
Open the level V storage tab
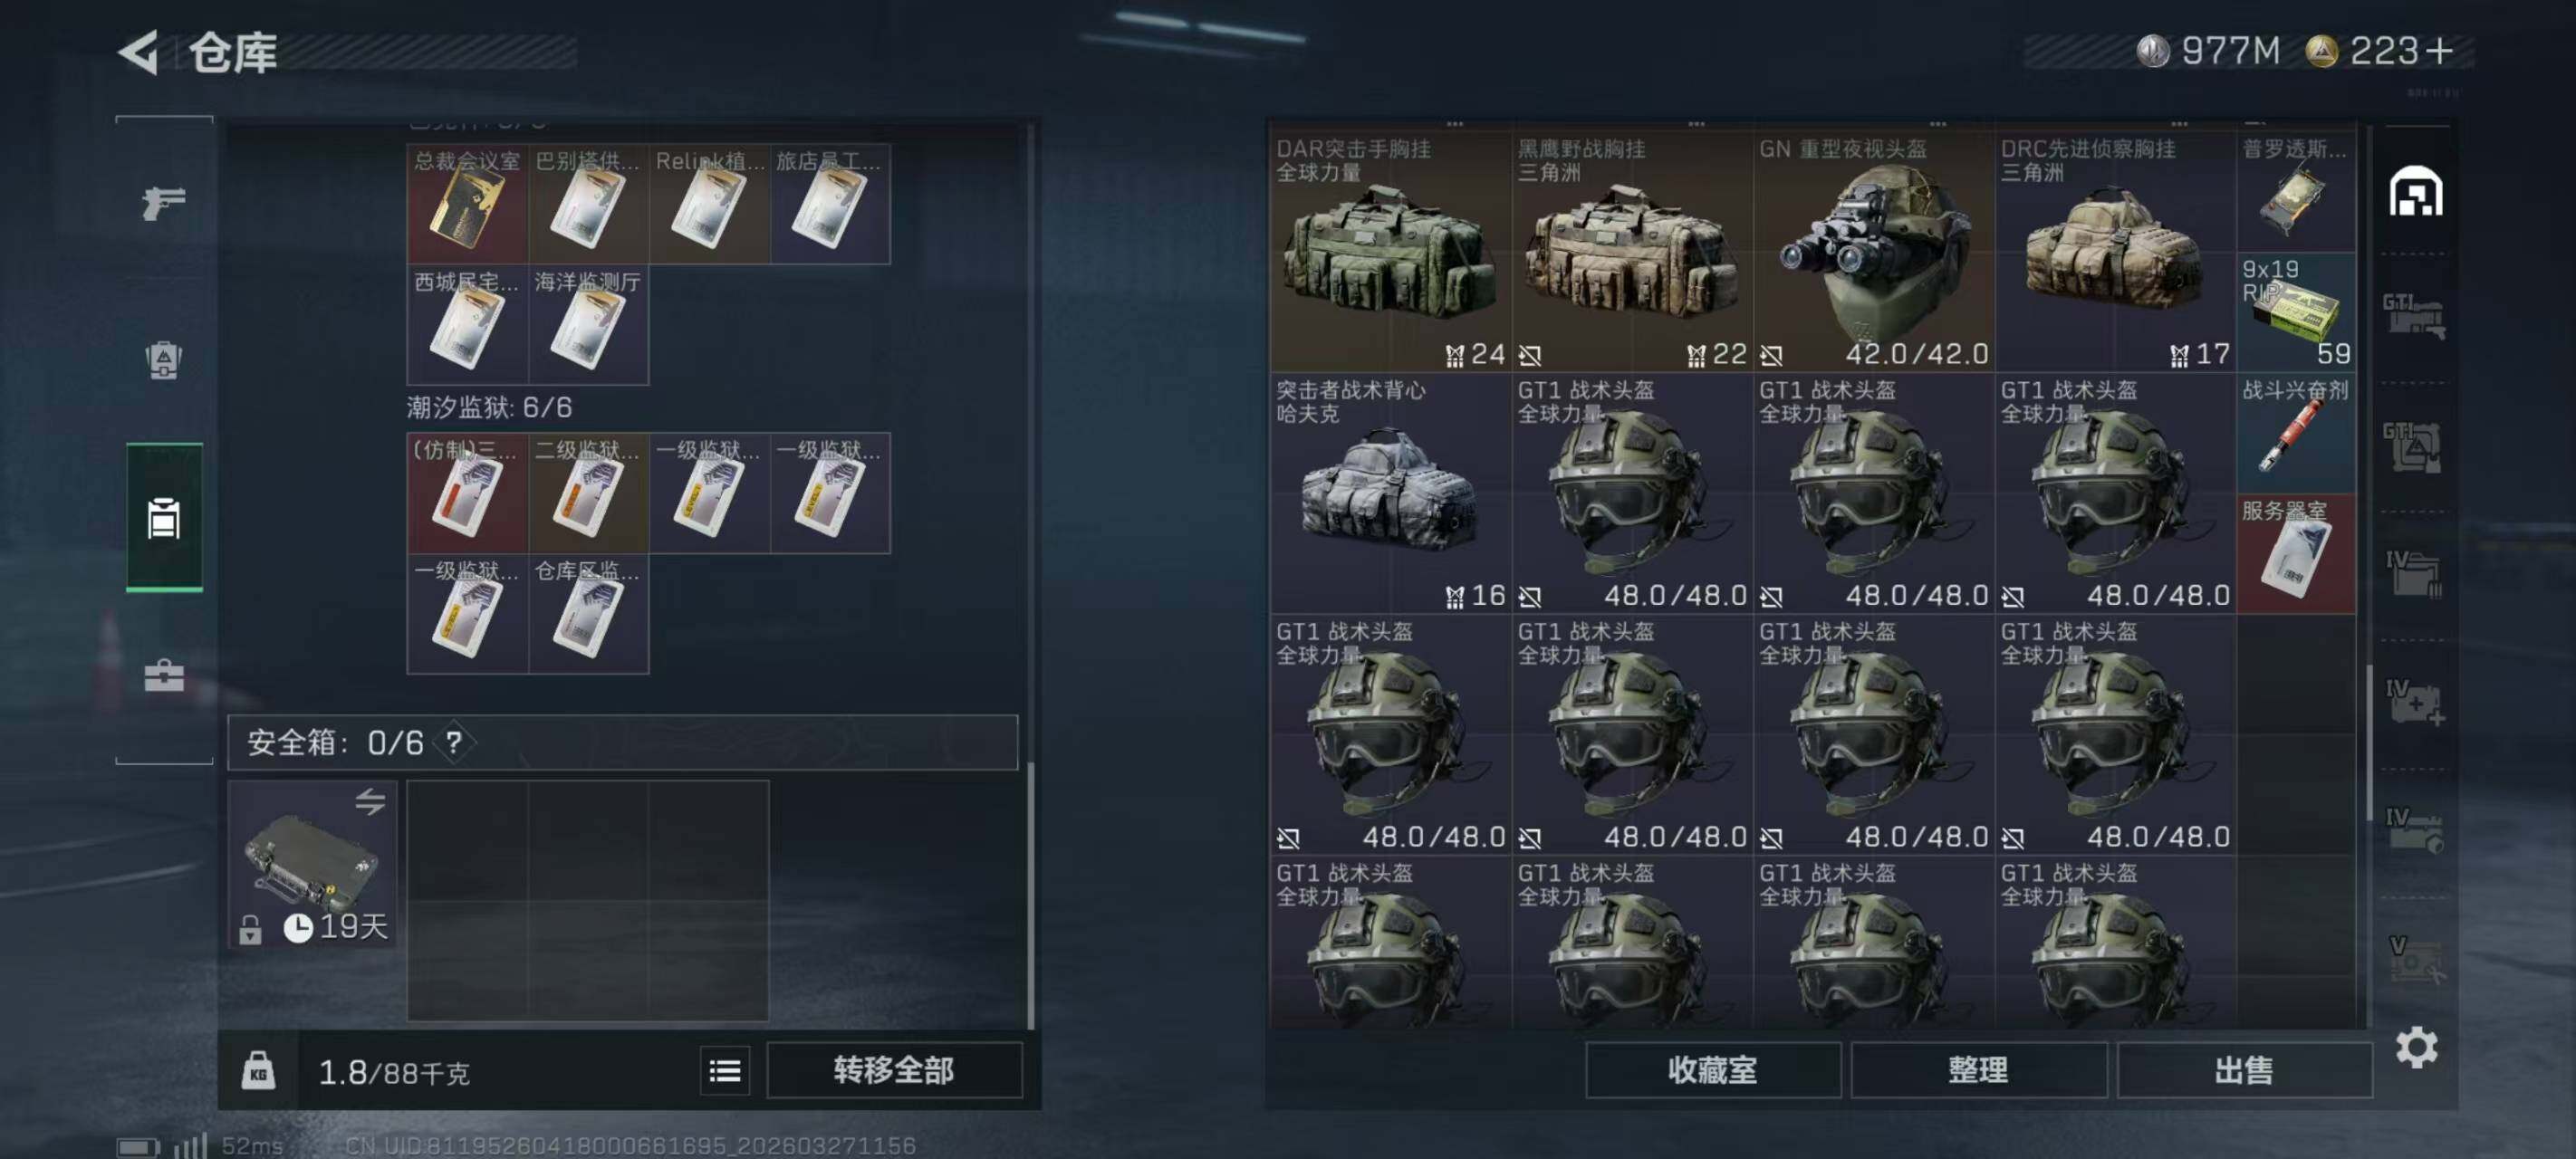coord(2414,960)
